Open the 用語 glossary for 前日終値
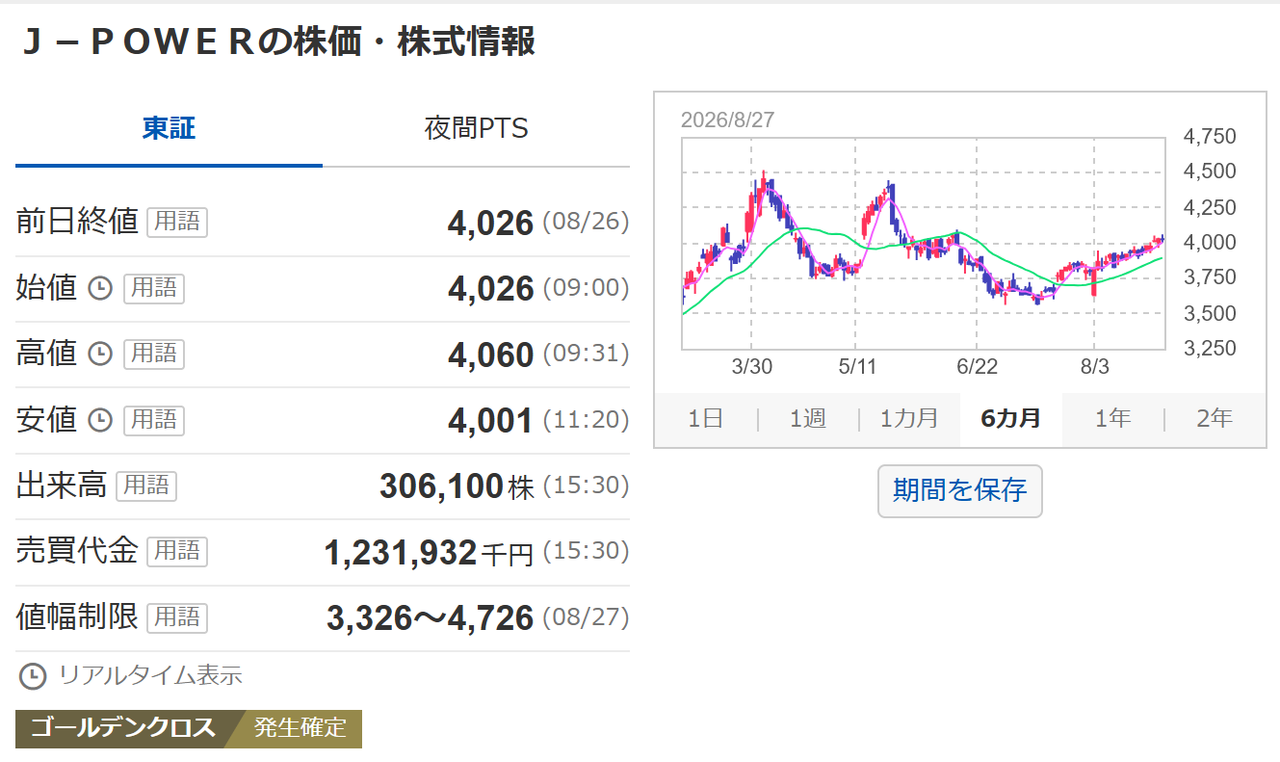 click(177, 222)
